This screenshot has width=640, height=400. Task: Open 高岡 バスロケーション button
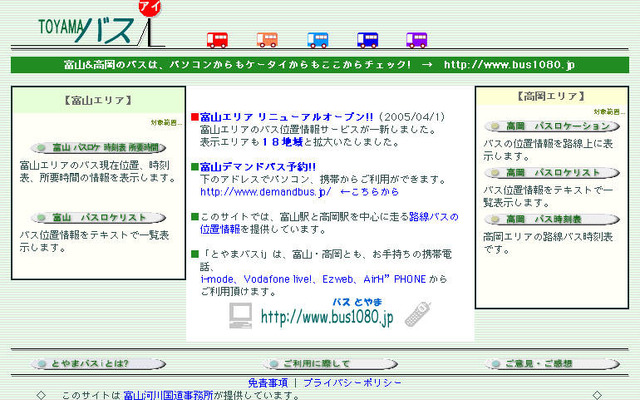click(x=552, y=127)
